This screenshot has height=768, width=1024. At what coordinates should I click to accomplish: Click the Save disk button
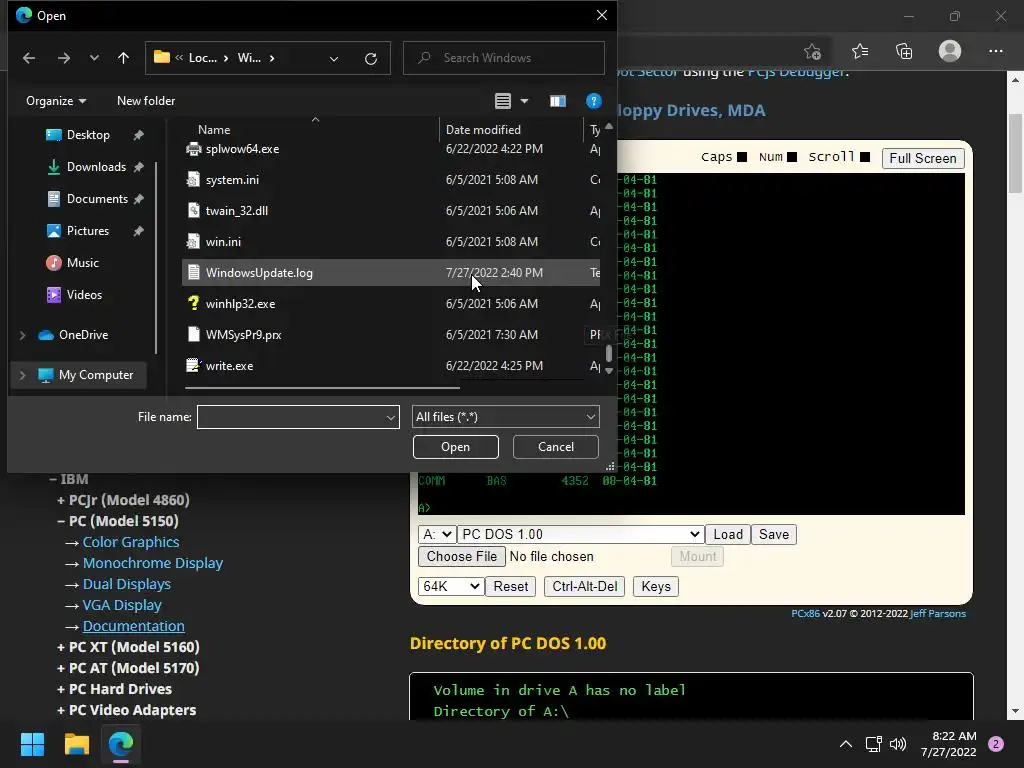pos(773,534)
